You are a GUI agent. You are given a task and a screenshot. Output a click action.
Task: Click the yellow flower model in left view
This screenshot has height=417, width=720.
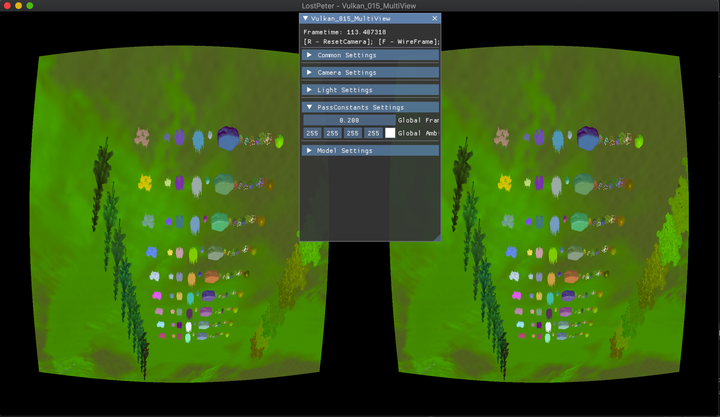coord(145,183)
